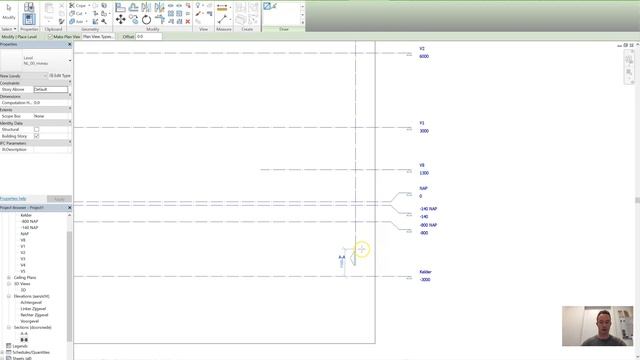640x360 pixels.
Task: Click the Offset input field
Action: point(149,36)
